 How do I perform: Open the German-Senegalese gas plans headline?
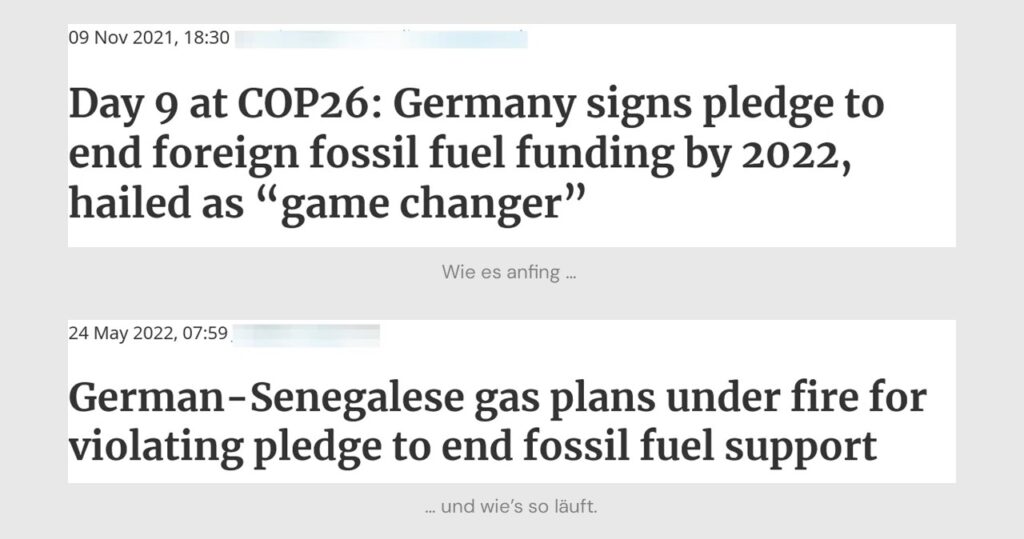(x=498, y=423)
